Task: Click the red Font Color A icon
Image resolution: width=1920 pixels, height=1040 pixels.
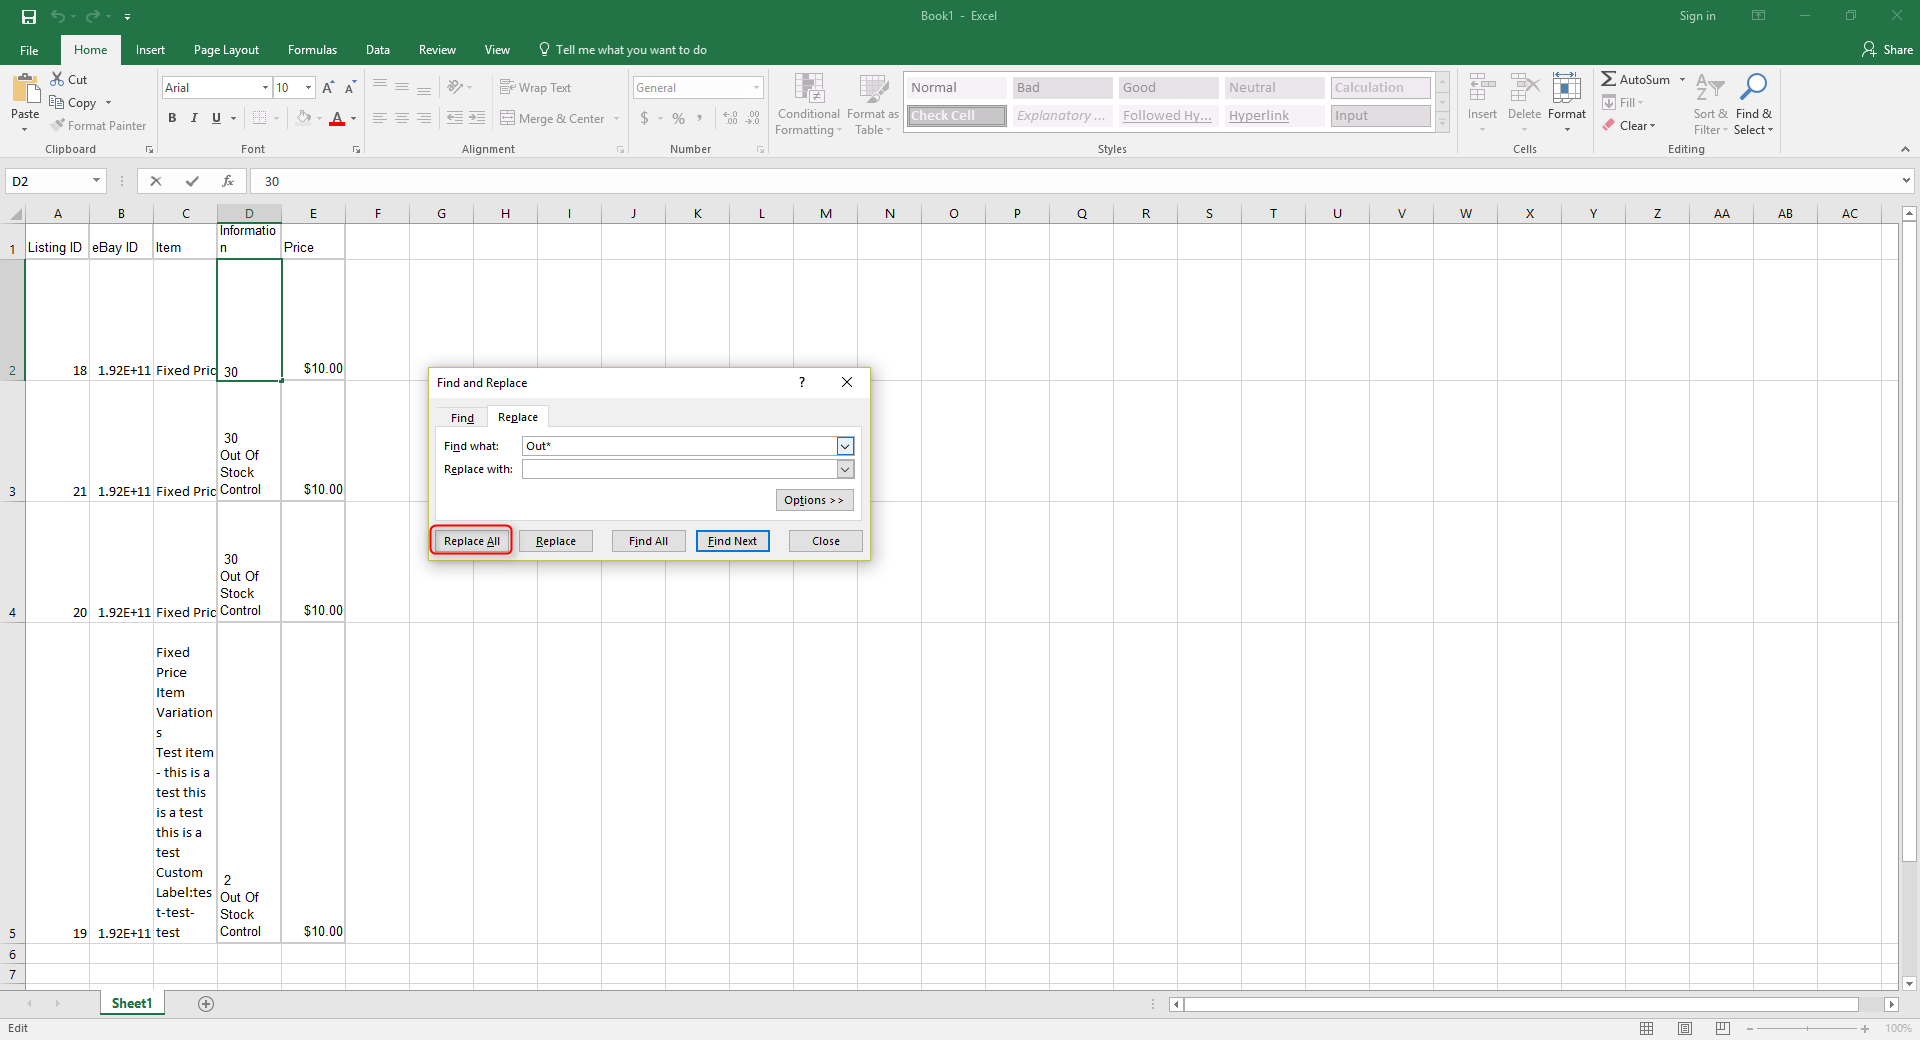Action: pyautogui.click(x=337, y=118)
